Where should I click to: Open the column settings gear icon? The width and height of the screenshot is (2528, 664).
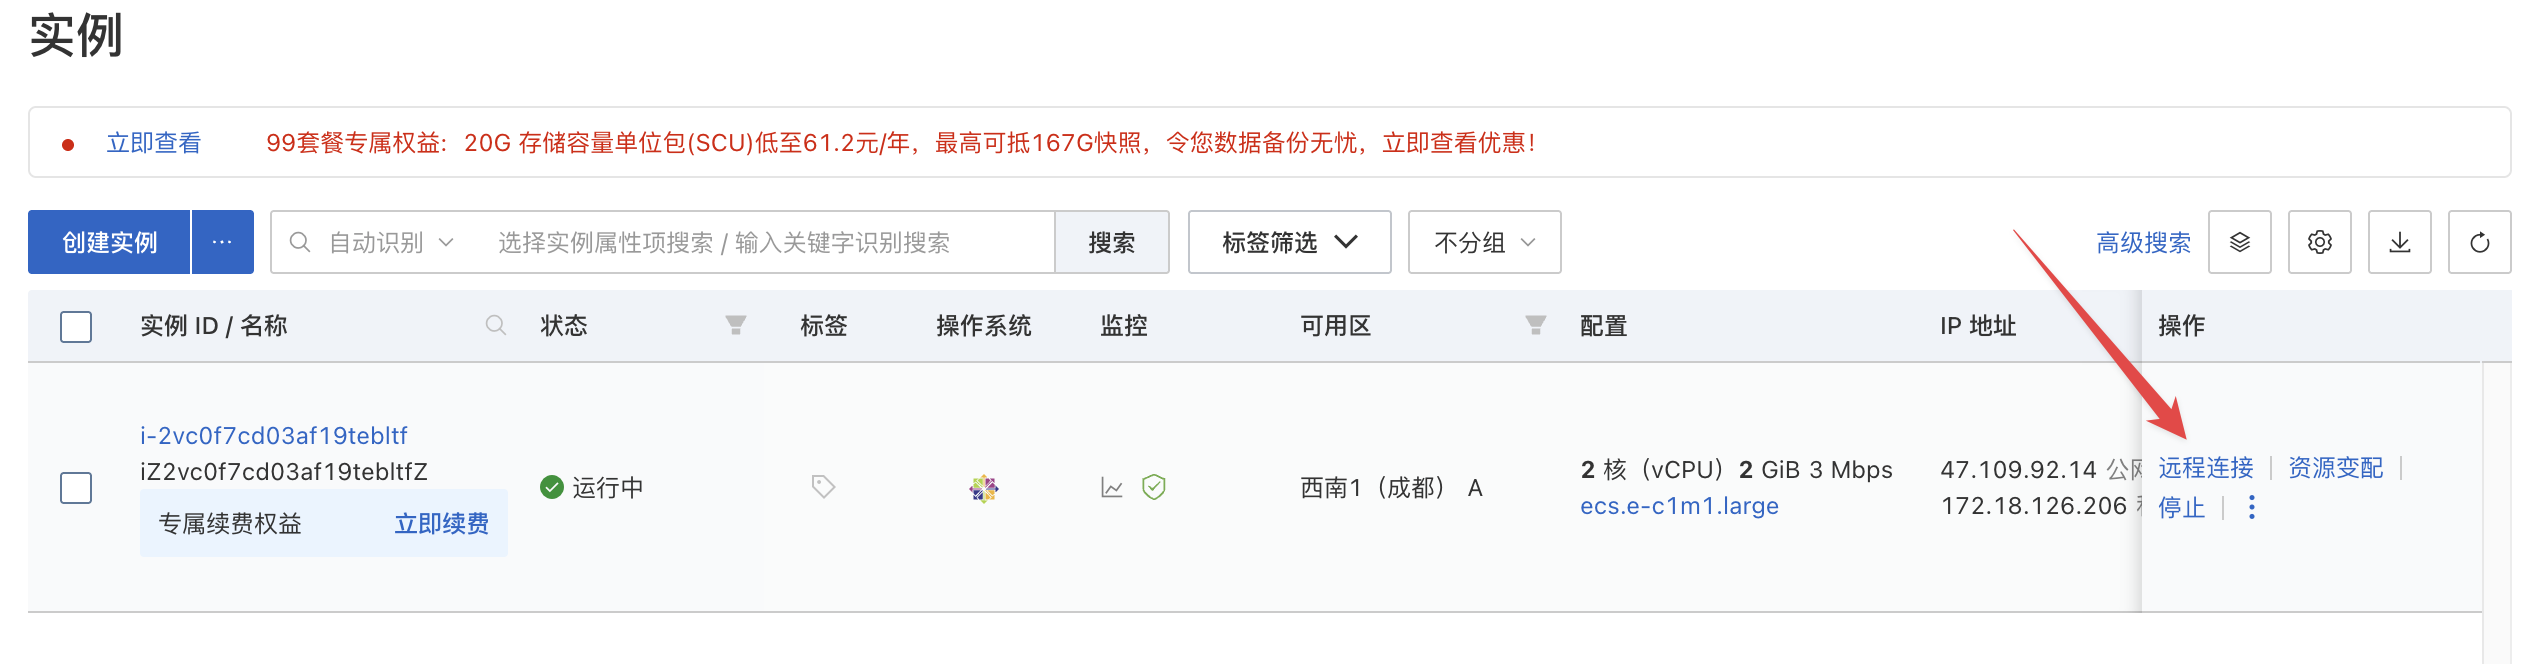2321,242
